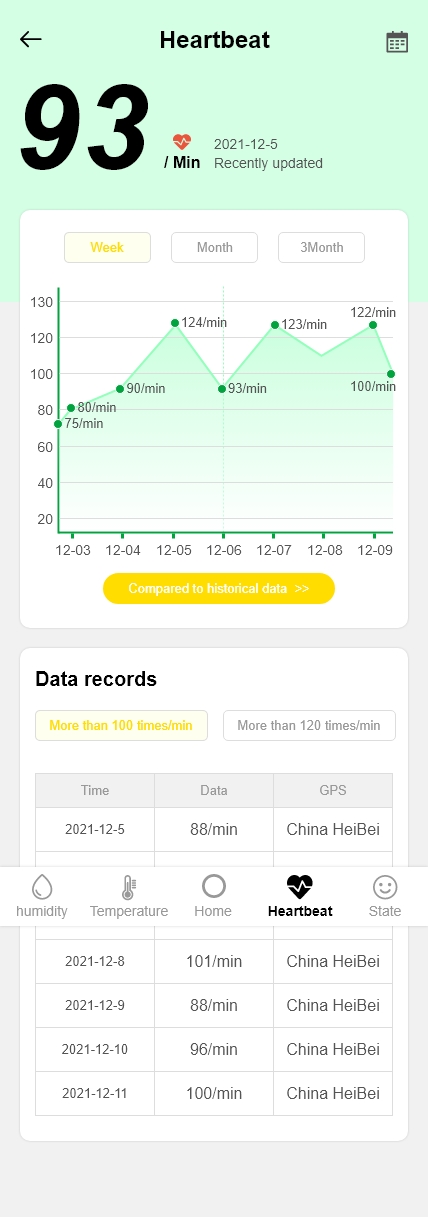This screenshot has width=428, height=1217.
Task: Go to Home circle icon
Action: [x=213, y=886]
